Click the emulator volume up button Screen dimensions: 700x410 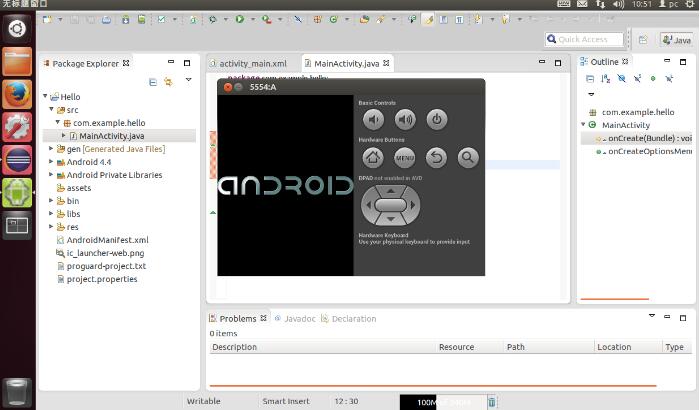pyautogui.click(x=405, y=119)
